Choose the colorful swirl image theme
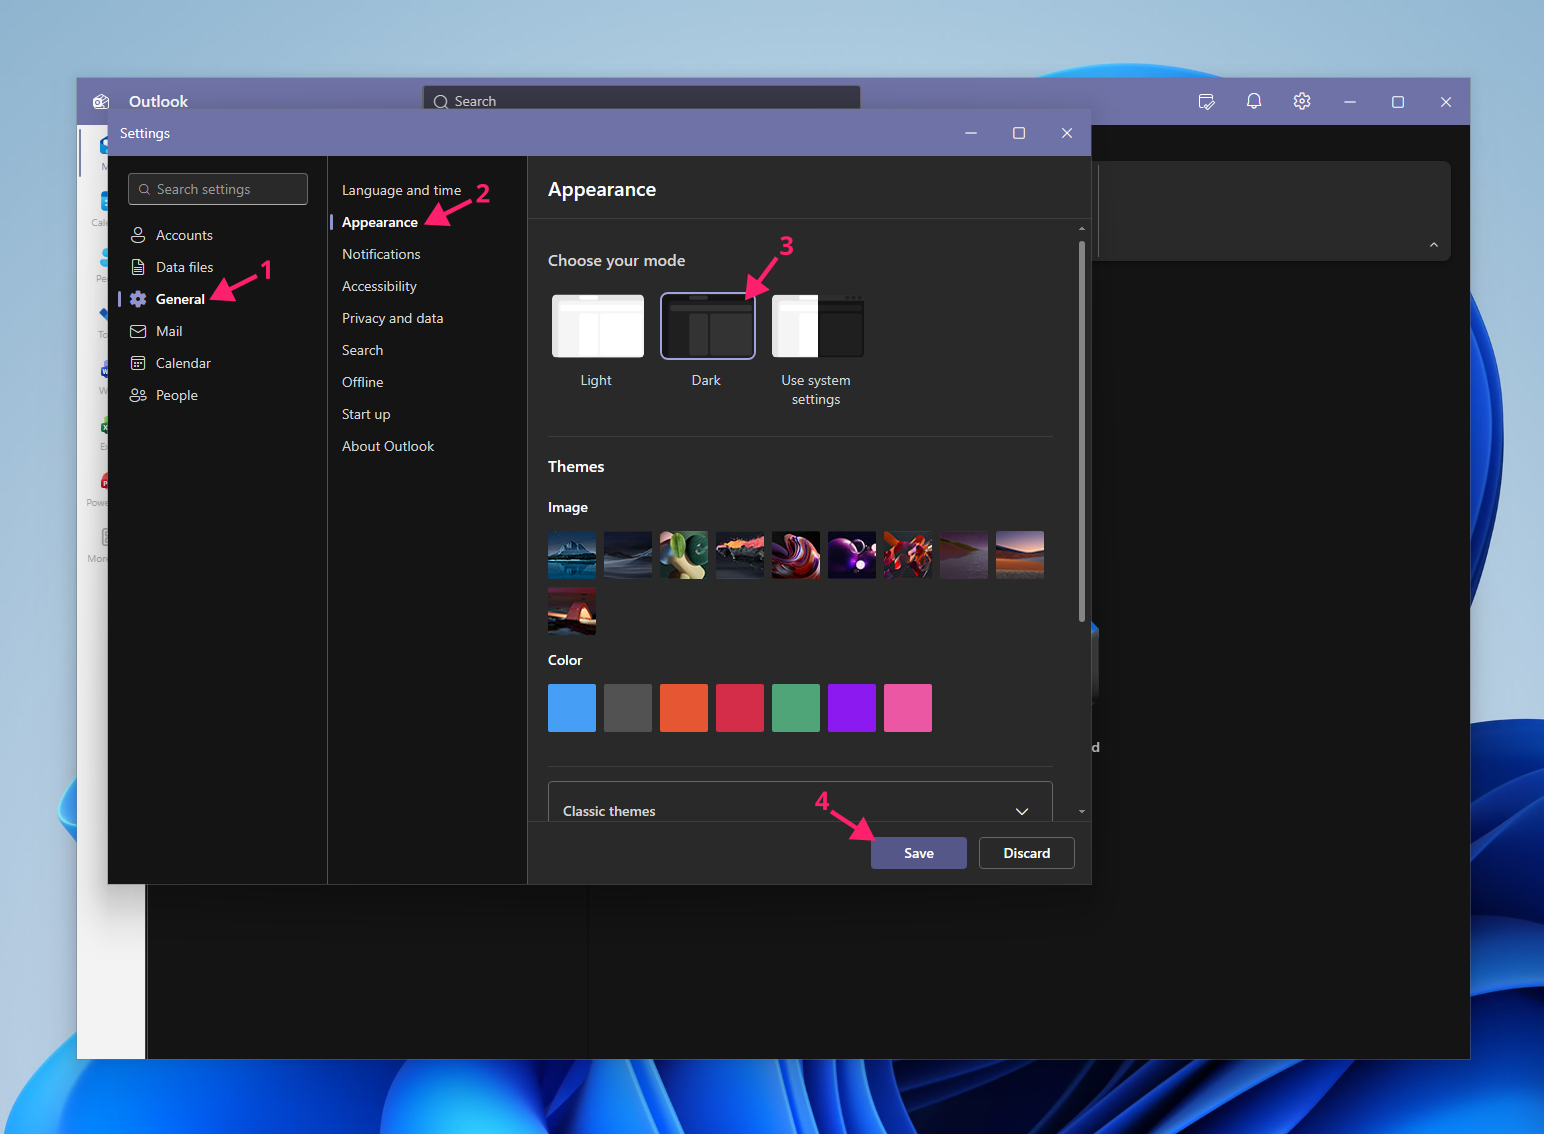 (x=796, y=555)
